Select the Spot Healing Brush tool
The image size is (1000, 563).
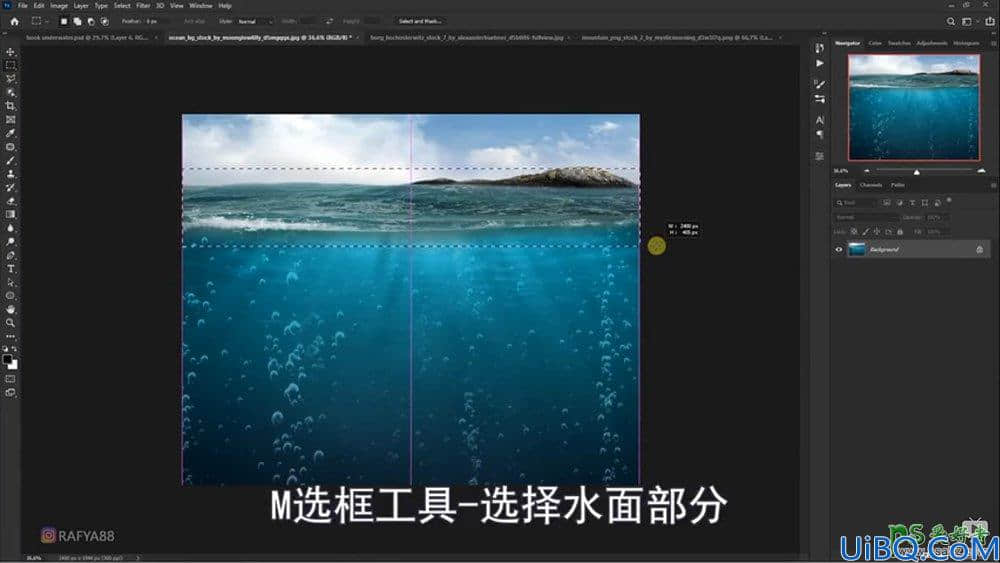[x=10, y=147]
